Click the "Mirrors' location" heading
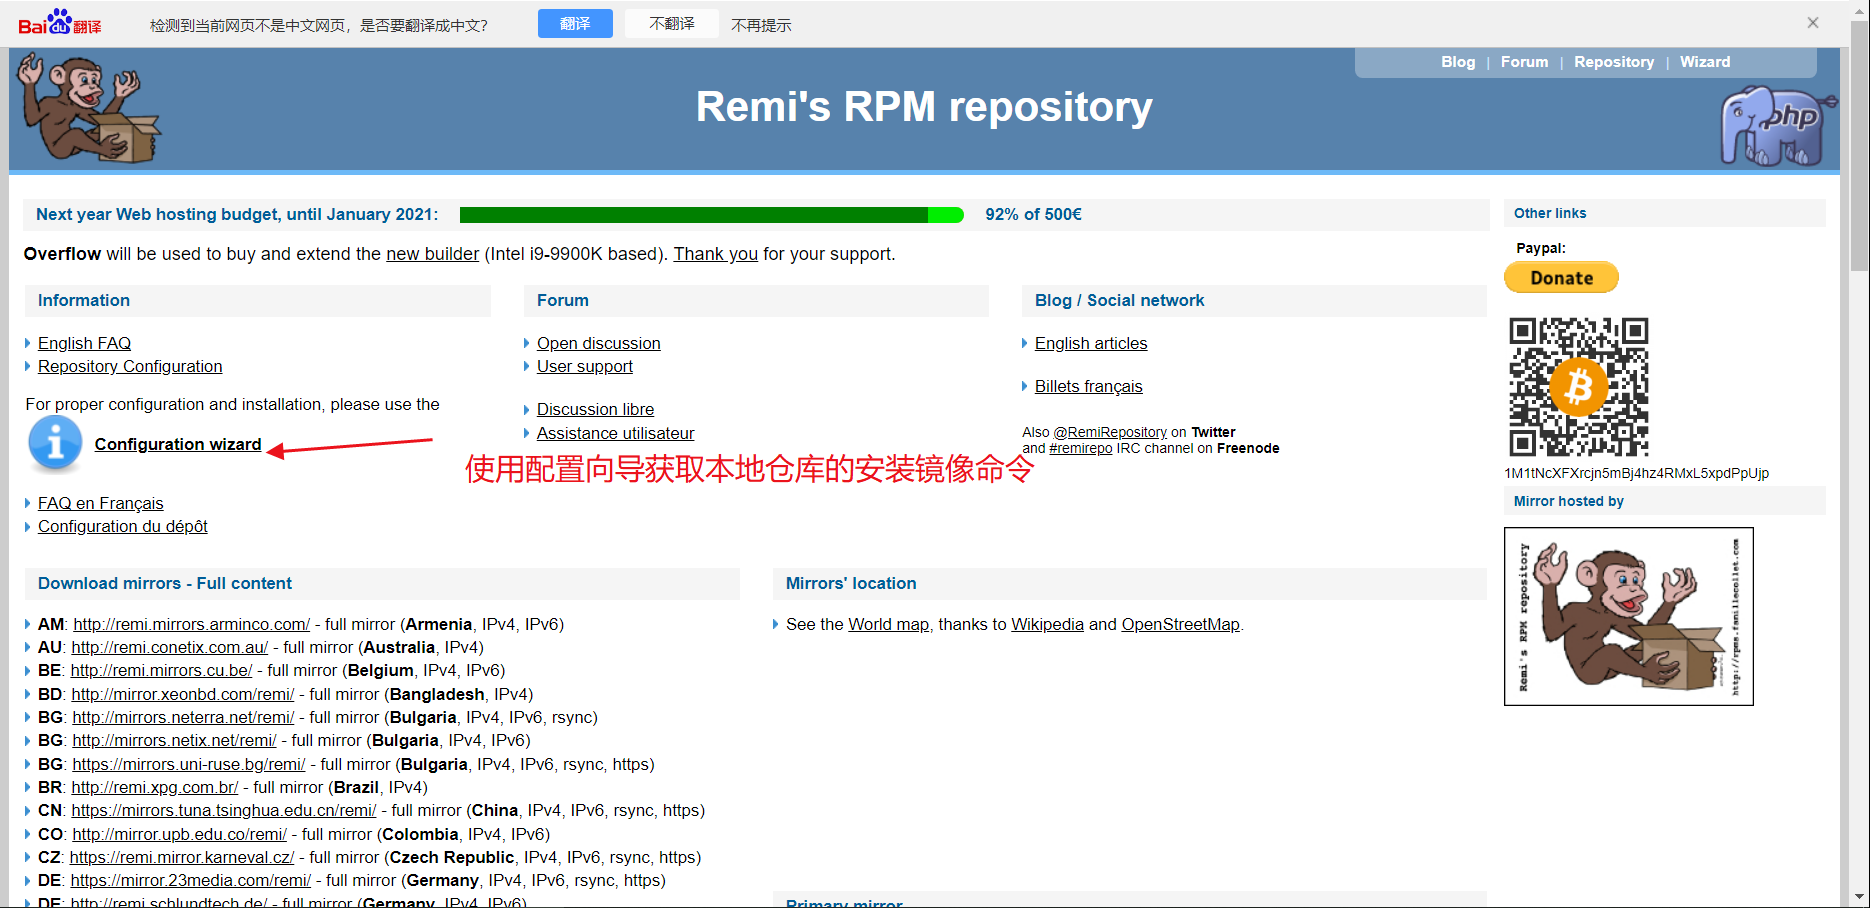This screenshot has height=908, width=1870. [851, 583]
